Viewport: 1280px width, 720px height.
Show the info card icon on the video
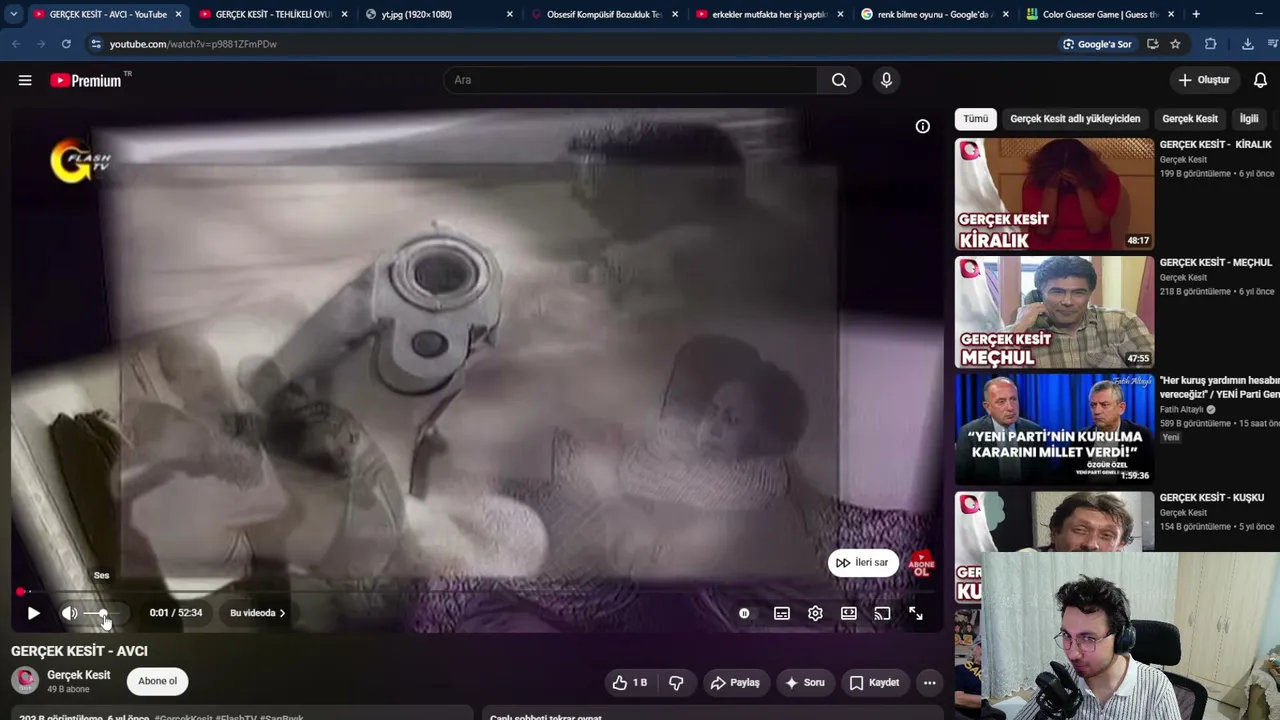(x=923, y=126)
